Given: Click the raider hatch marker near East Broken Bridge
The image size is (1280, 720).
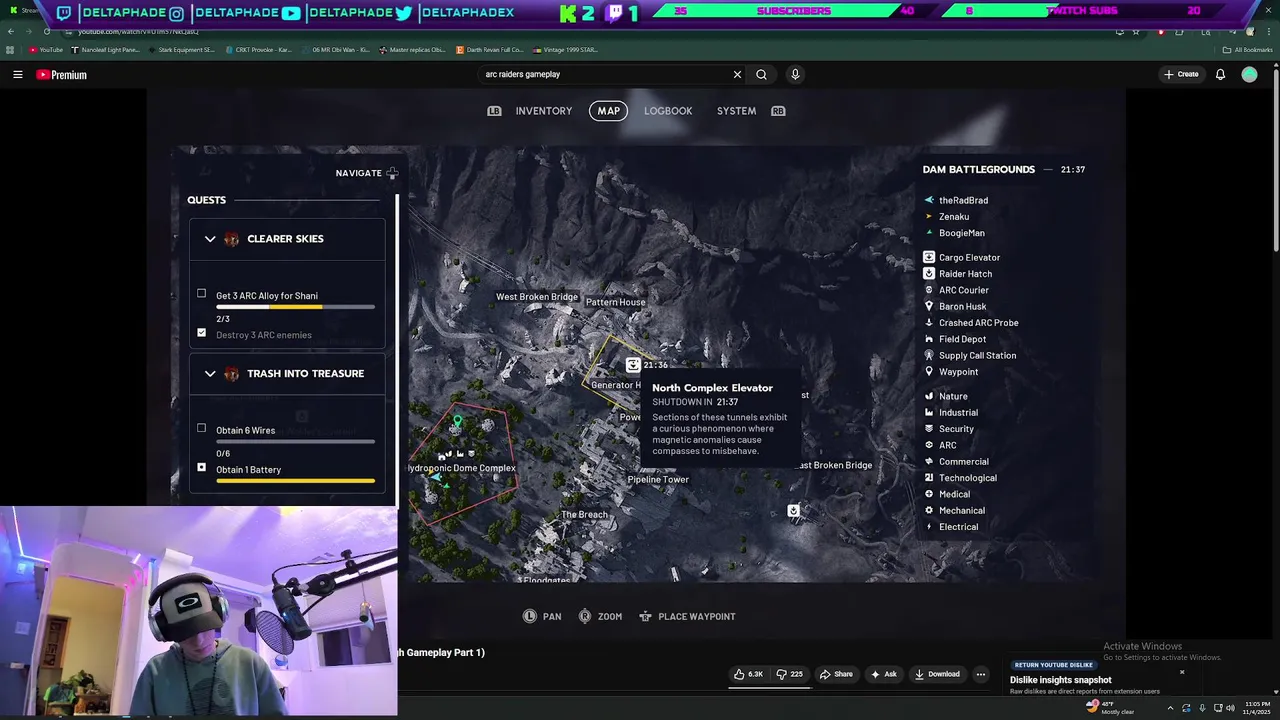Looking at the screenshot, I should pyautogui.click(x=793, y=511).
